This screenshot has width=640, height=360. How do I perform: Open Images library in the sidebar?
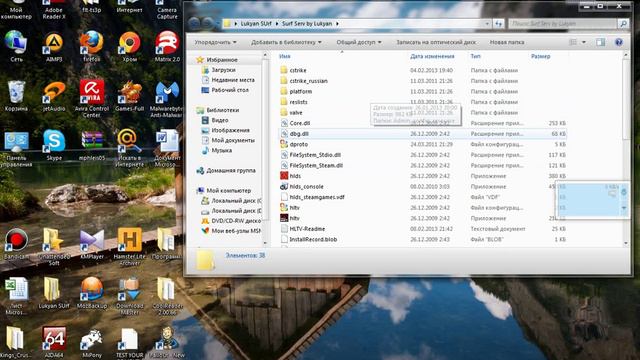(230, 130)
